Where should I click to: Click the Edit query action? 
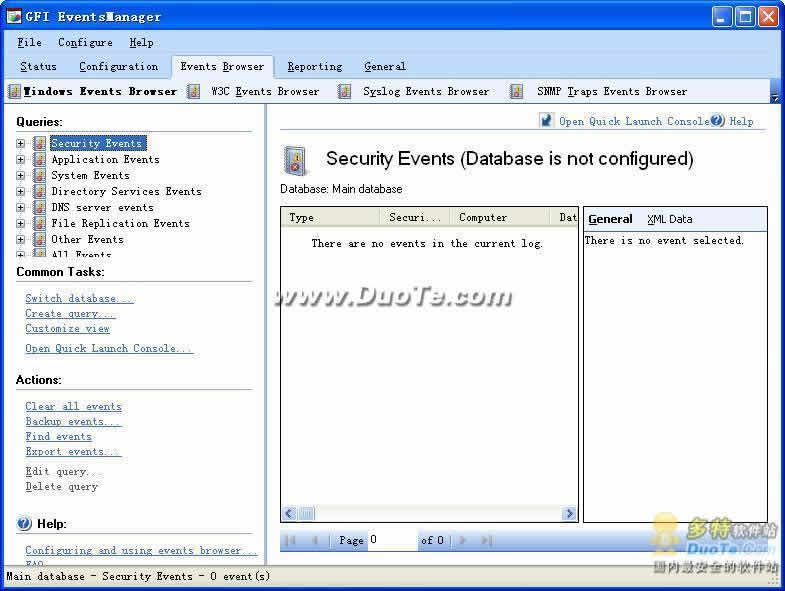[63, 471]
